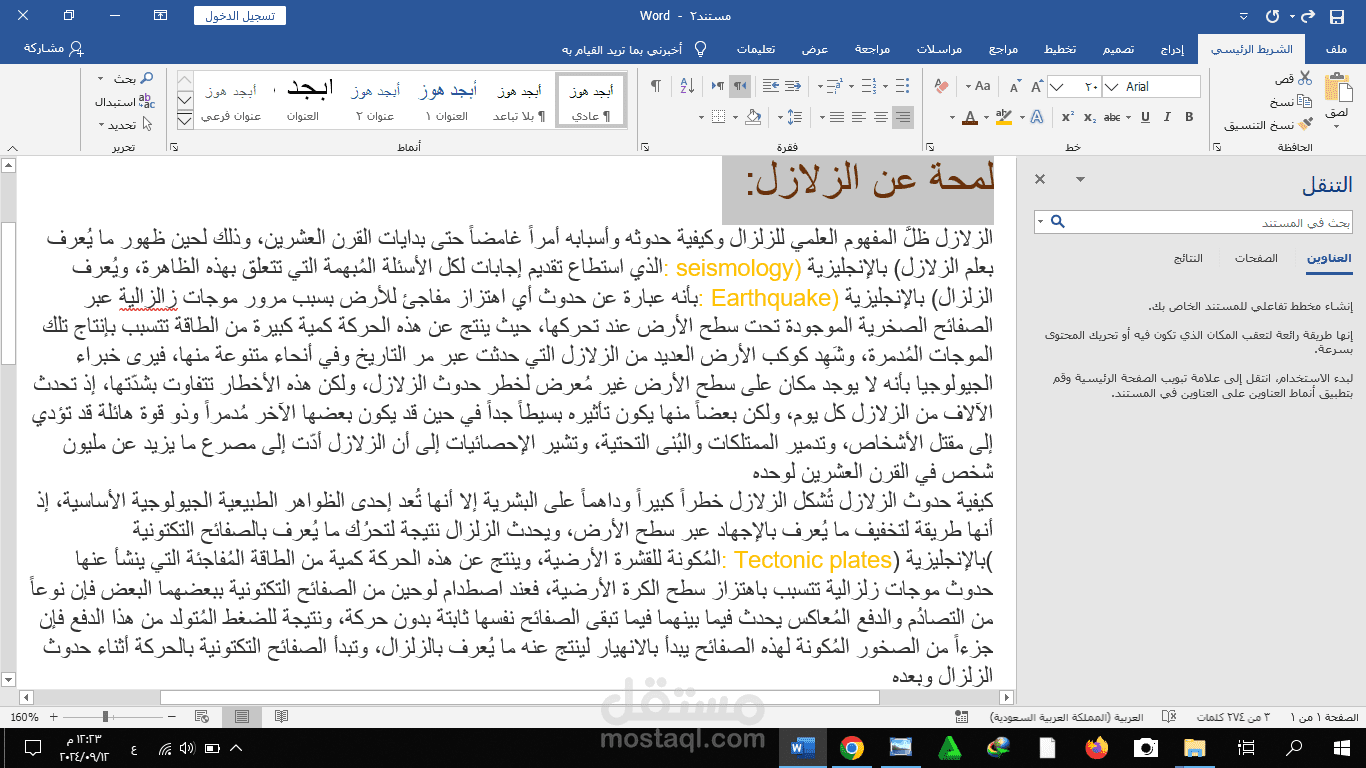The height and width of the screenshot is (768, 1366).
Task: Open the font size ٢٠ dropdown
Action: (1056, 86)
